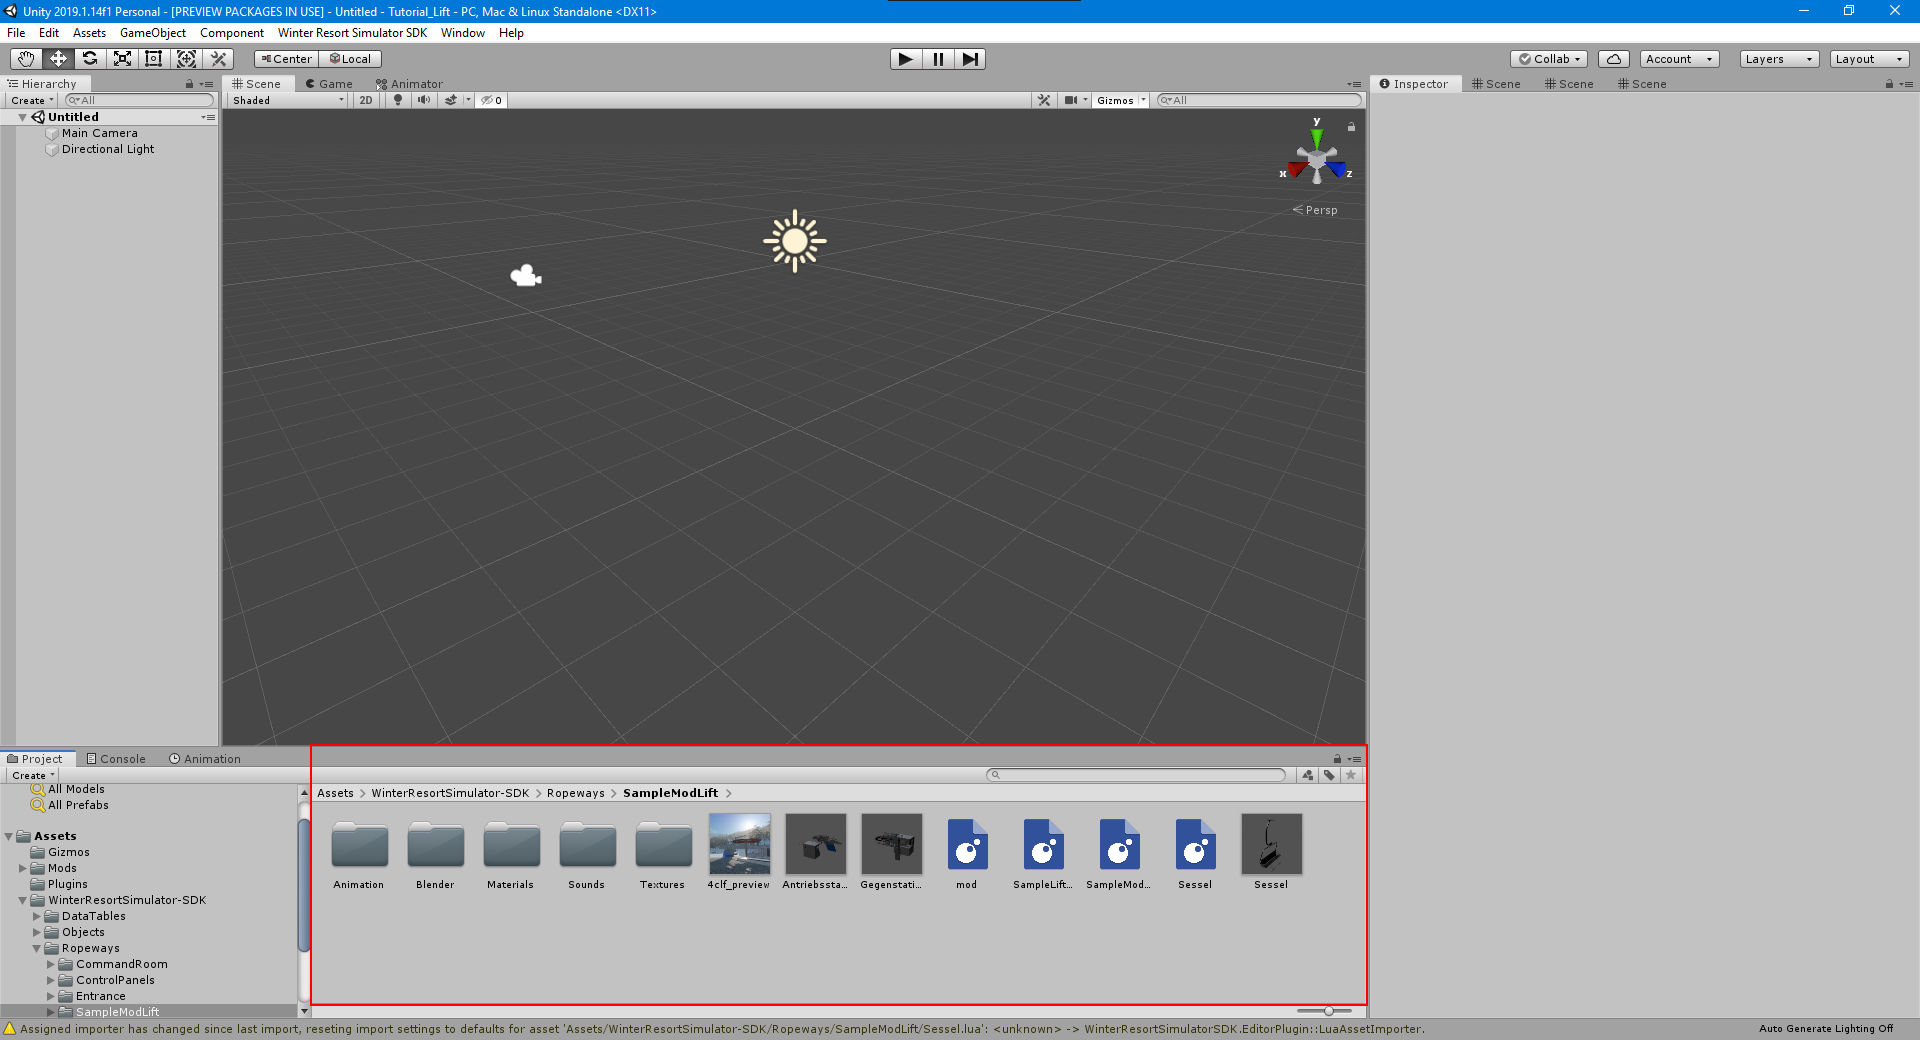The width and height of the screenshot is (1920, 1040).
Task: Select the Animation folder thumbnail
Action: (x=359, y=846)
